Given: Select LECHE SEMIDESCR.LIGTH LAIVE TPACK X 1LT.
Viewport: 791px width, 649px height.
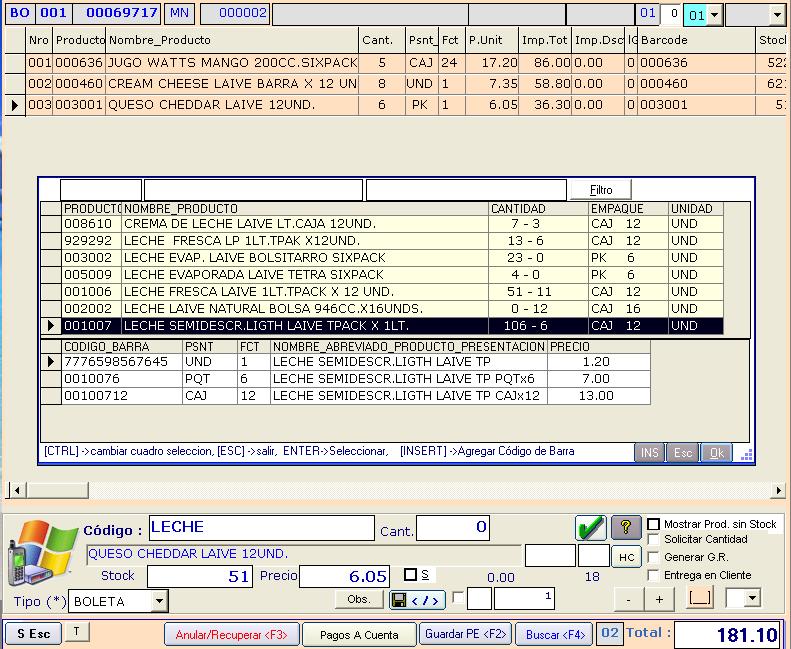Looking at the screenshot, I should click(x=382, y=326).
